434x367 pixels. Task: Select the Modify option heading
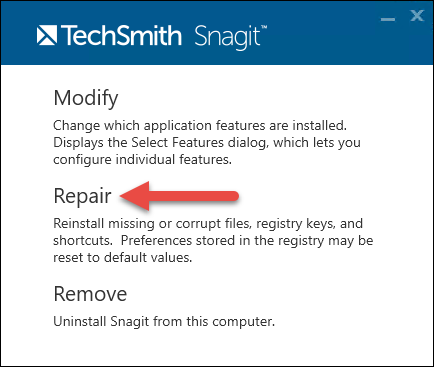coord(86,98)
